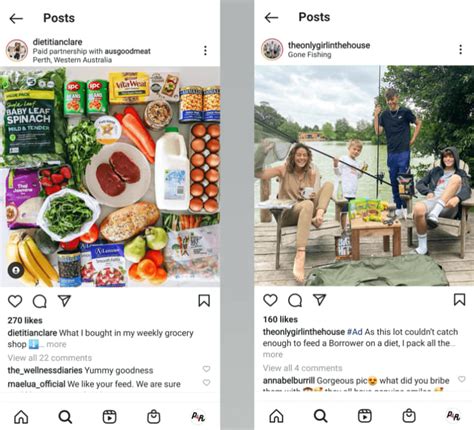
Task: Expand caption with 'more' on grocery post
Action: [56, 344]
